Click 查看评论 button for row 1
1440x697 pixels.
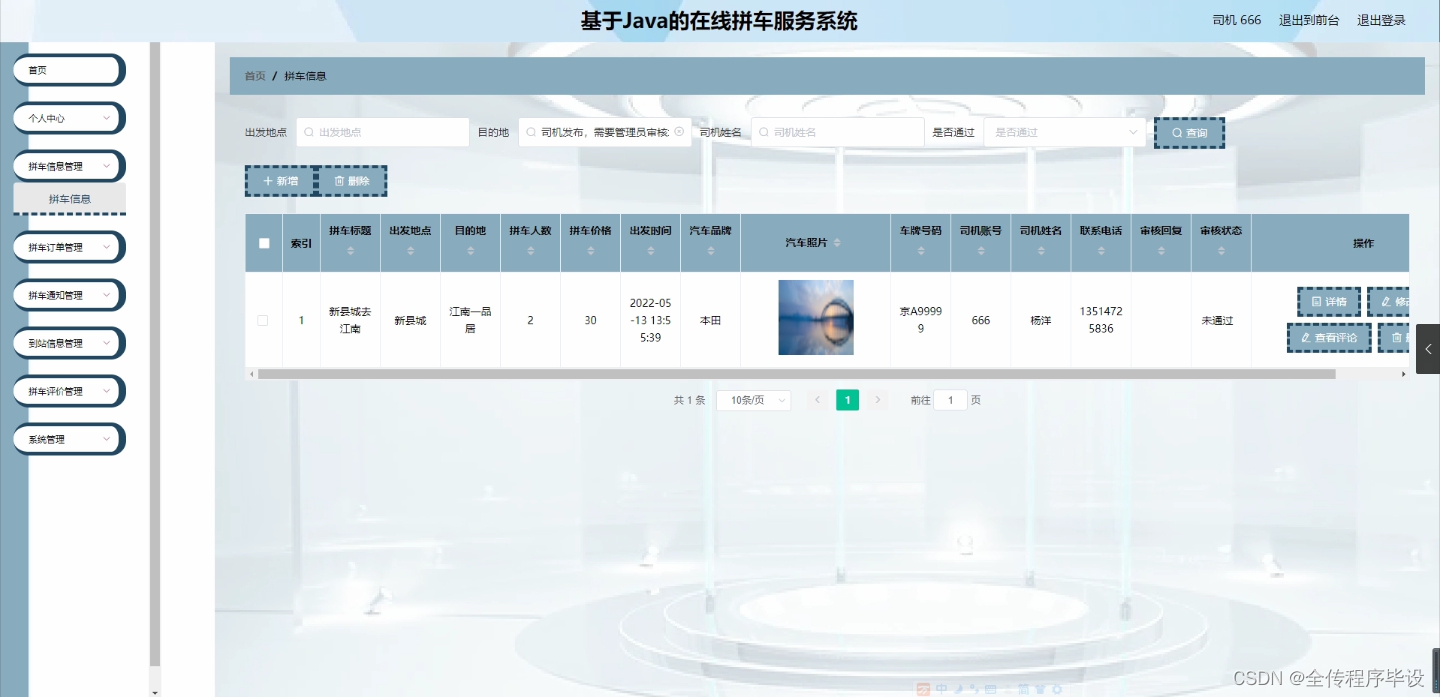(1329, 338)
